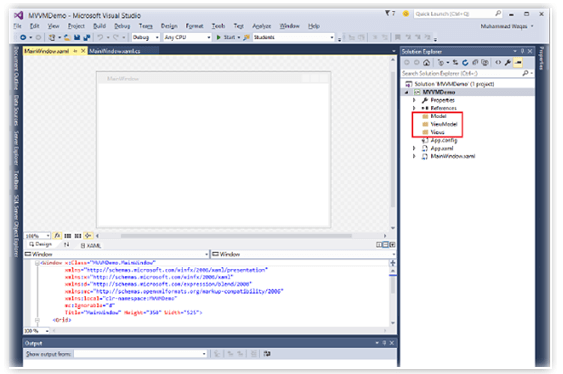Open the Toolbox side tab on left edge

pyautogui.click(x=16, y=179)
